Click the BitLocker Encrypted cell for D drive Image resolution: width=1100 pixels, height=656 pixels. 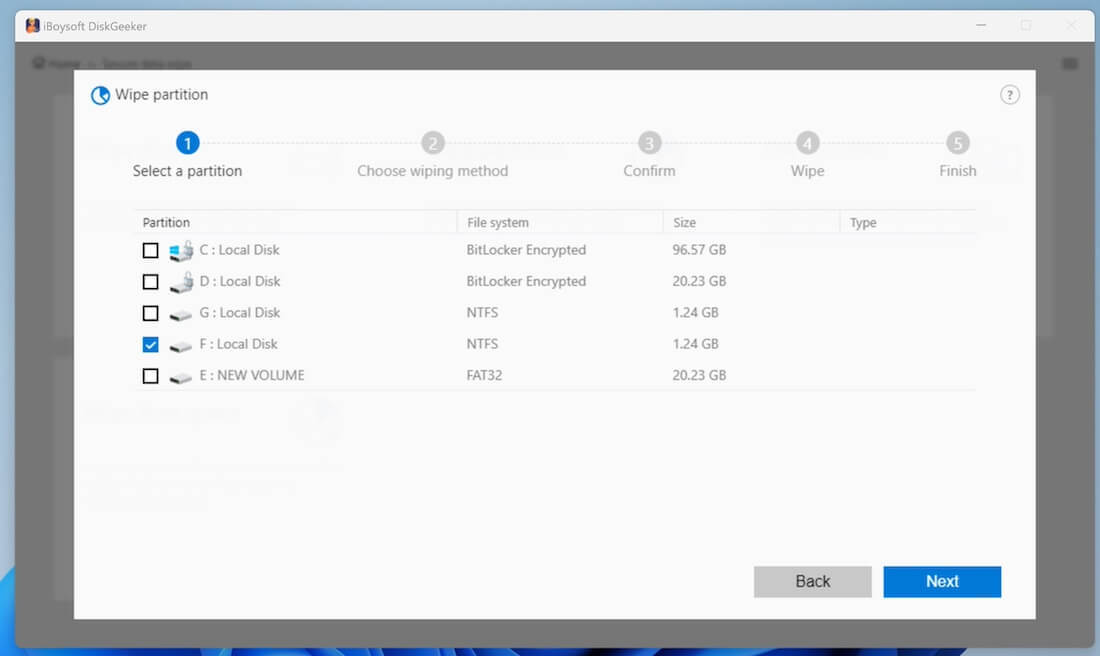[526, 281]
